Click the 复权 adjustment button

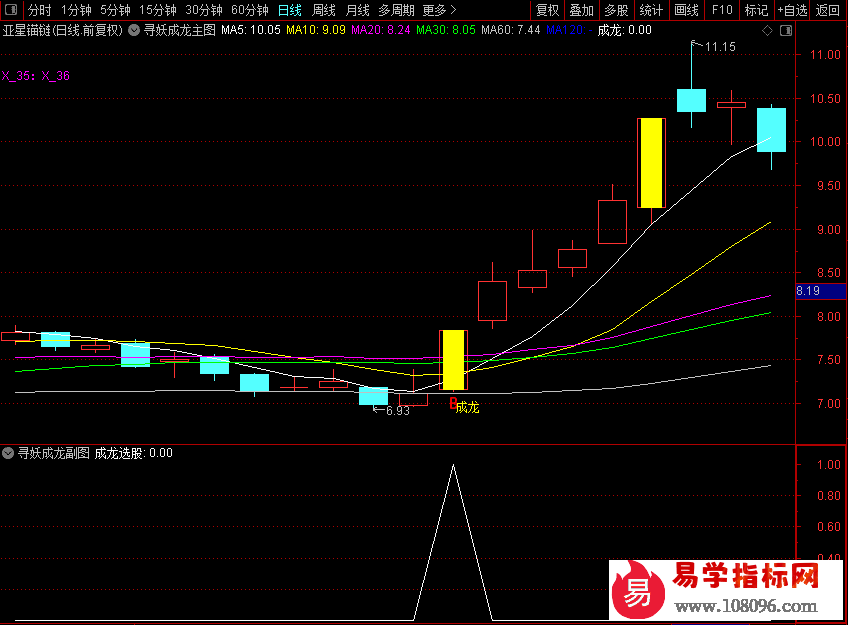tap(547, 10)
